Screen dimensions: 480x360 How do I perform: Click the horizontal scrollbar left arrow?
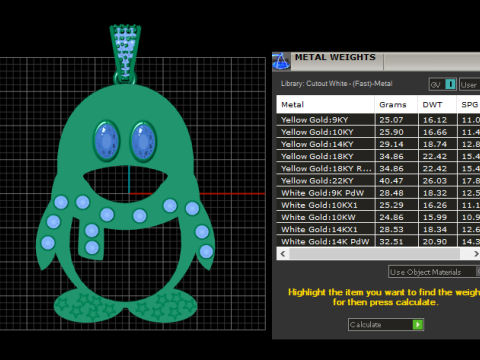[283, 254]
